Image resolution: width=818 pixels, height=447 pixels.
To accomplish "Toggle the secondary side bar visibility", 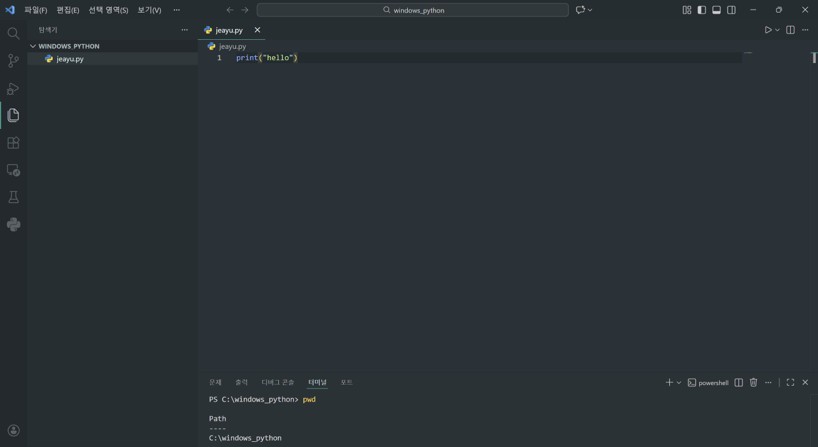I will pos(731,10).
